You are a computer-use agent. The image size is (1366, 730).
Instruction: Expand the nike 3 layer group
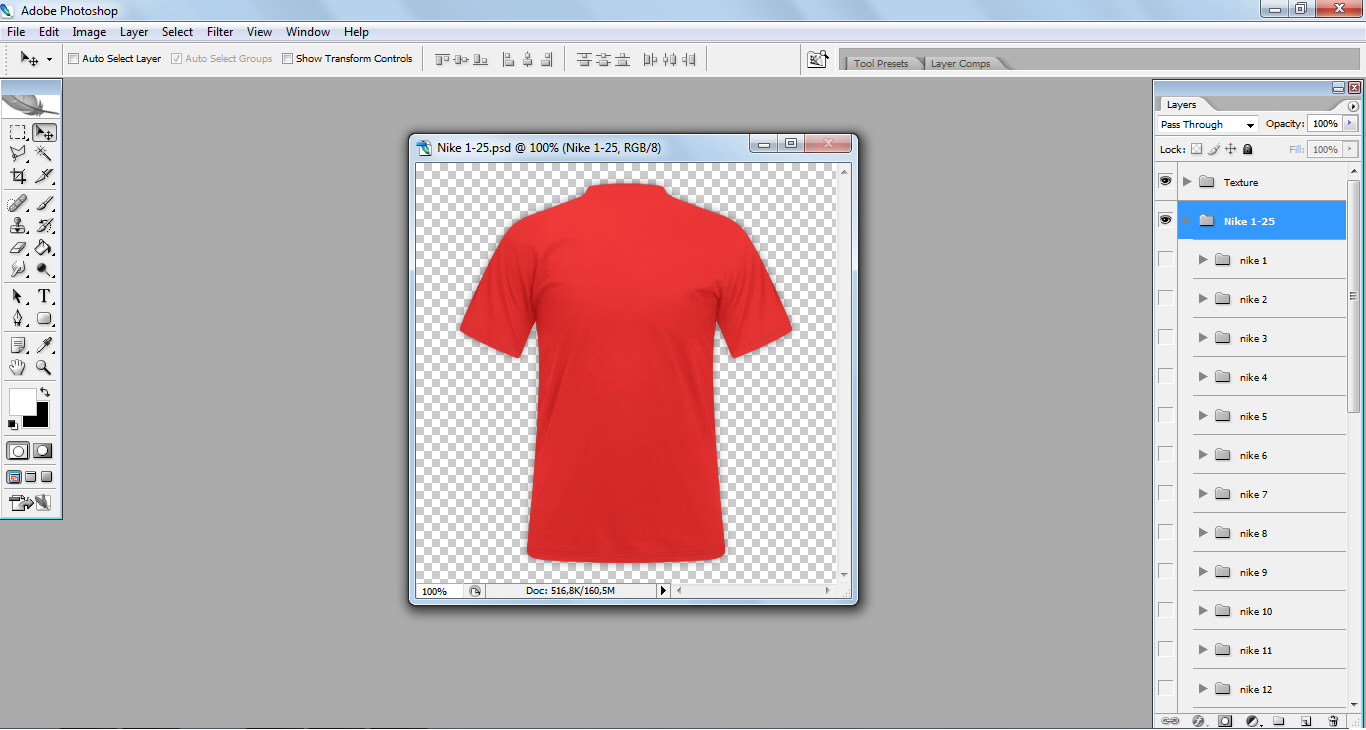[1203, 338]
